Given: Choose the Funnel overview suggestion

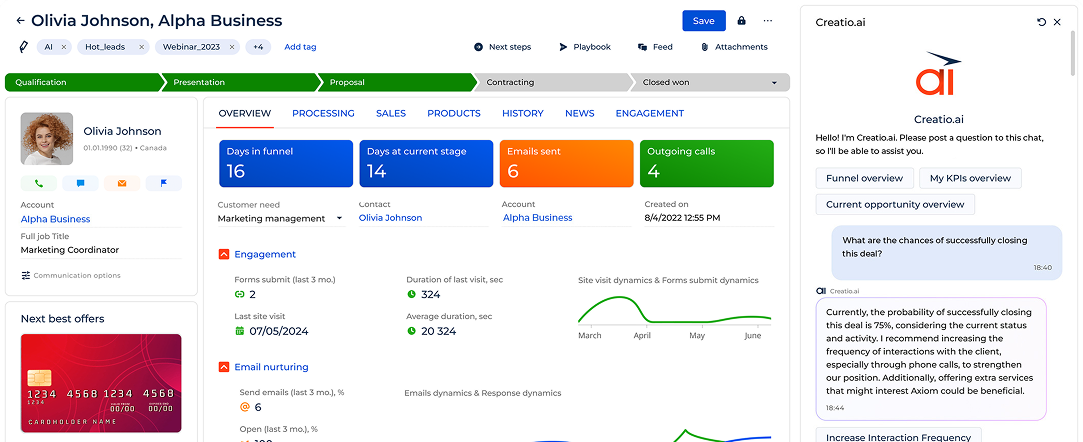Looking at the screenshot, I should tap(865, 178).
